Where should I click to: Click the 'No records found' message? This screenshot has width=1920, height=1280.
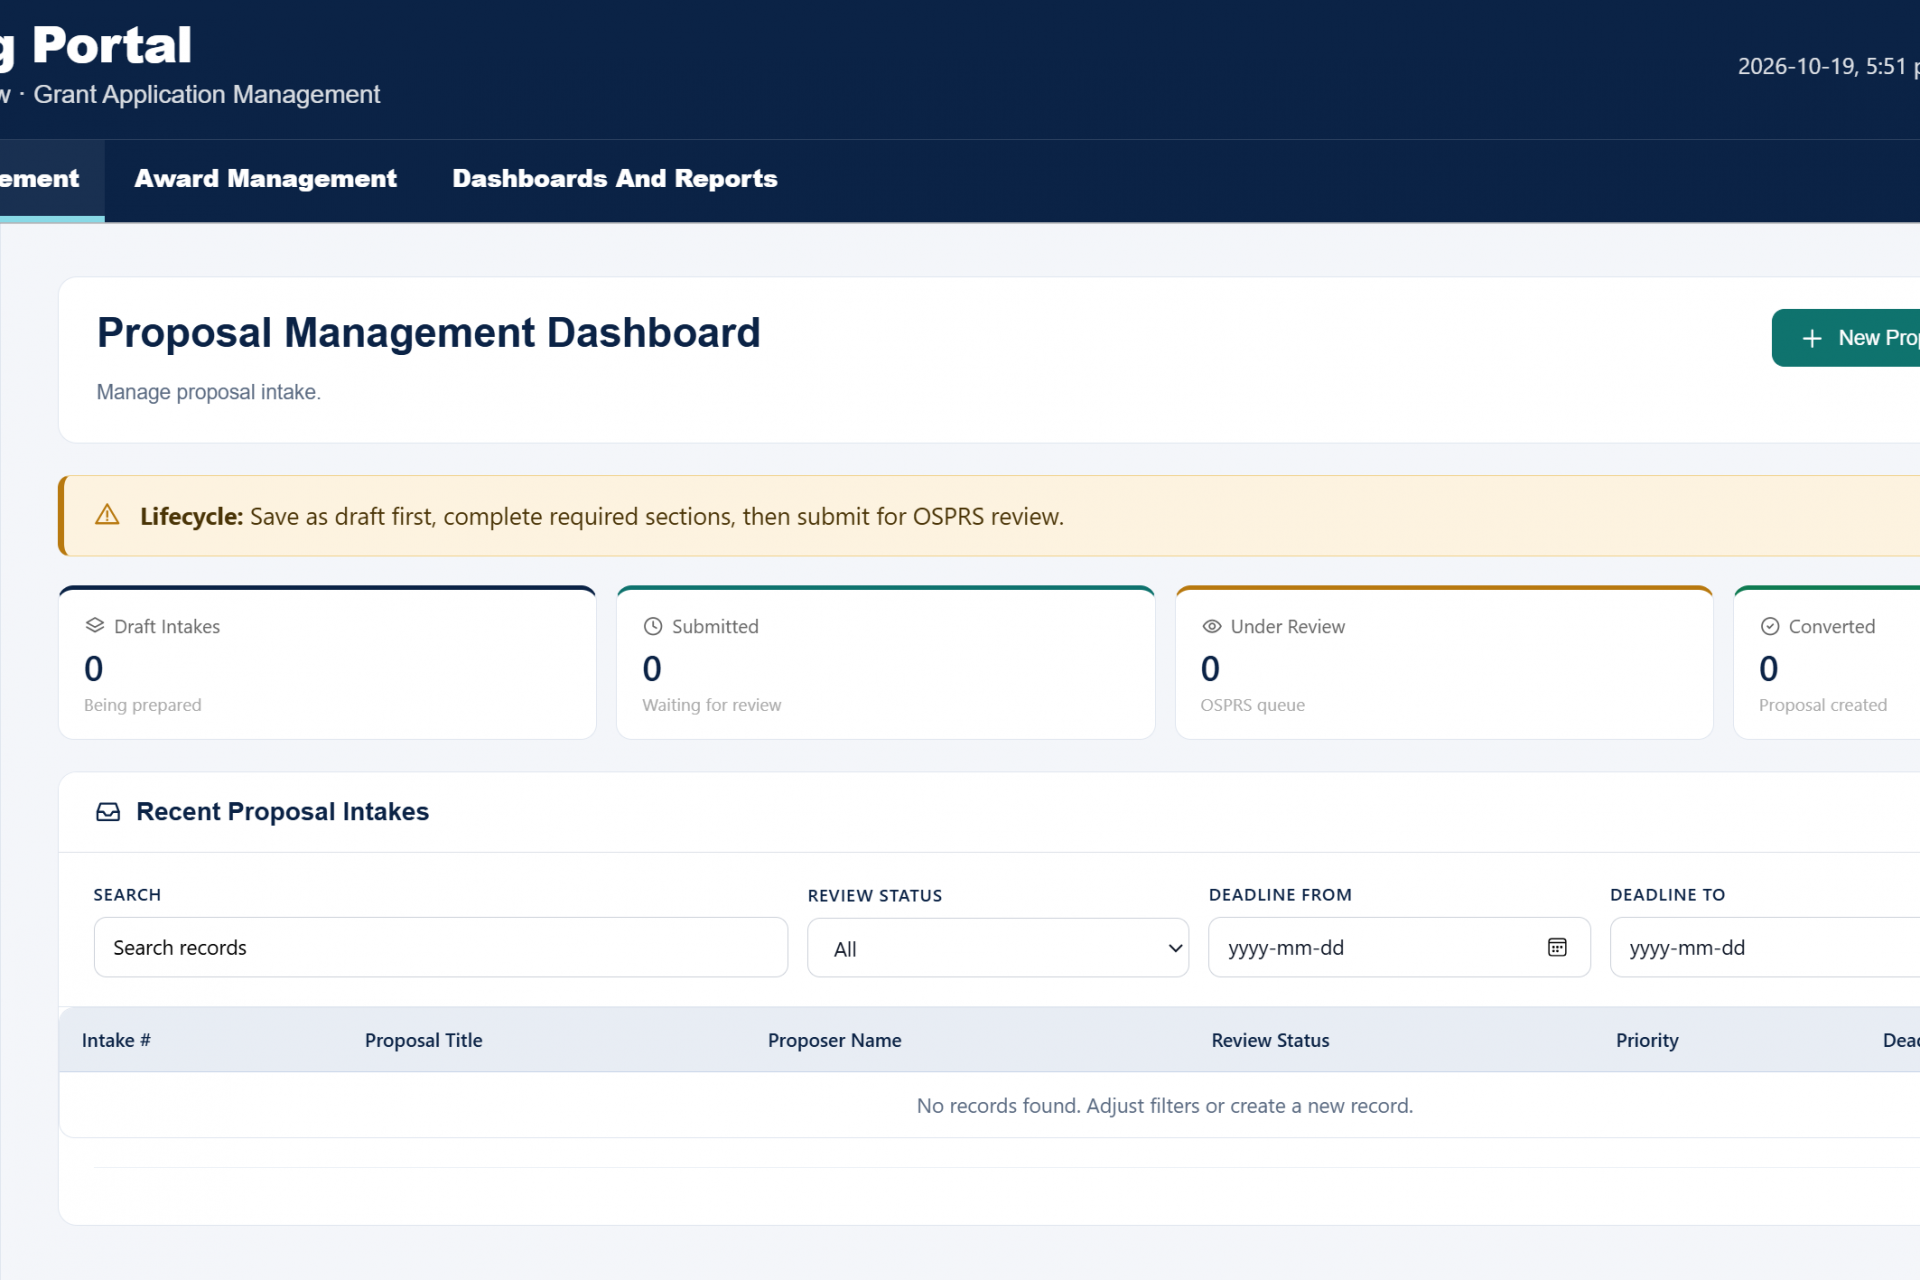1165,1105
